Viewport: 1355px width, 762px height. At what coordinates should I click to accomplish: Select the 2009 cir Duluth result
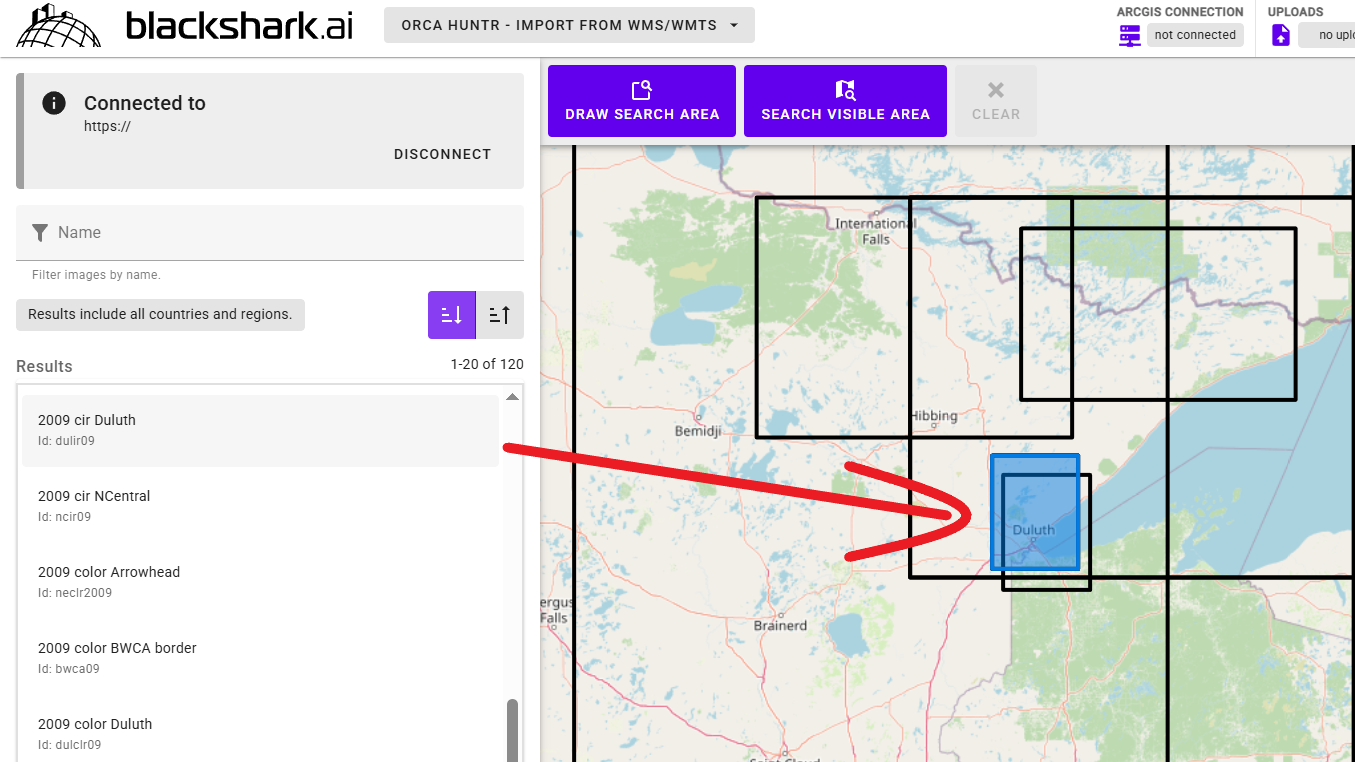(260, 430)
